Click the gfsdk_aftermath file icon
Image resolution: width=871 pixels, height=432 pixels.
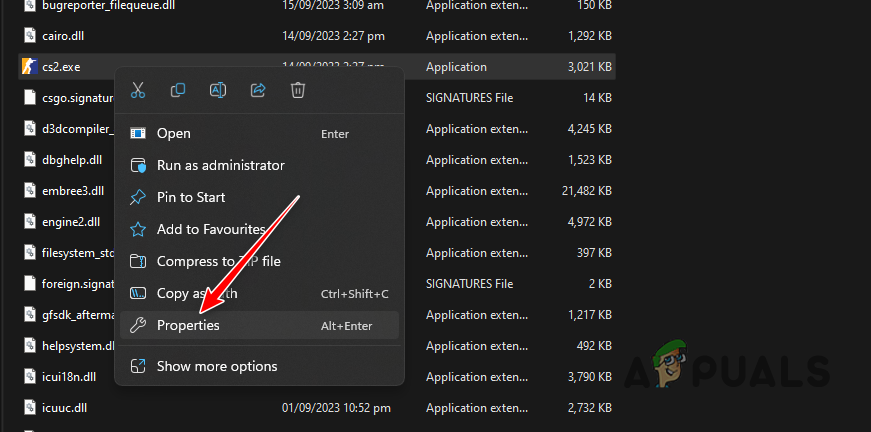(x=29, y=315)
